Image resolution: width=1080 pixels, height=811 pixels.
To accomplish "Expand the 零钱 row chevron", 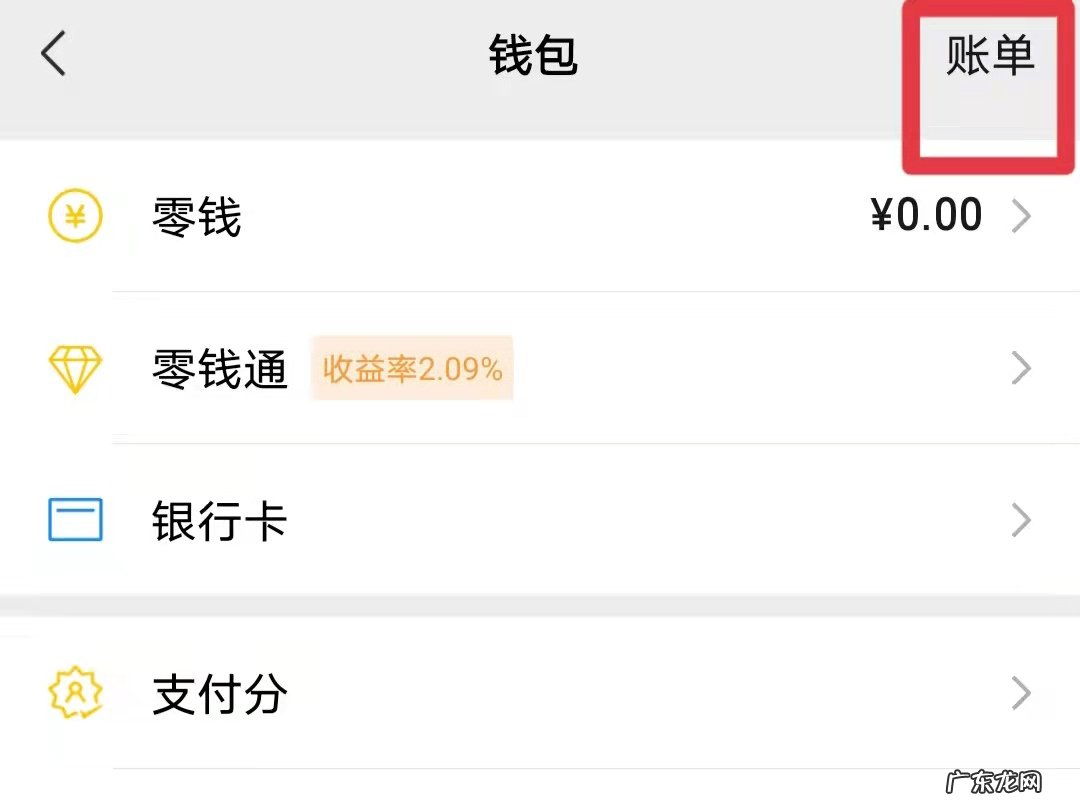I will 1023,216.
